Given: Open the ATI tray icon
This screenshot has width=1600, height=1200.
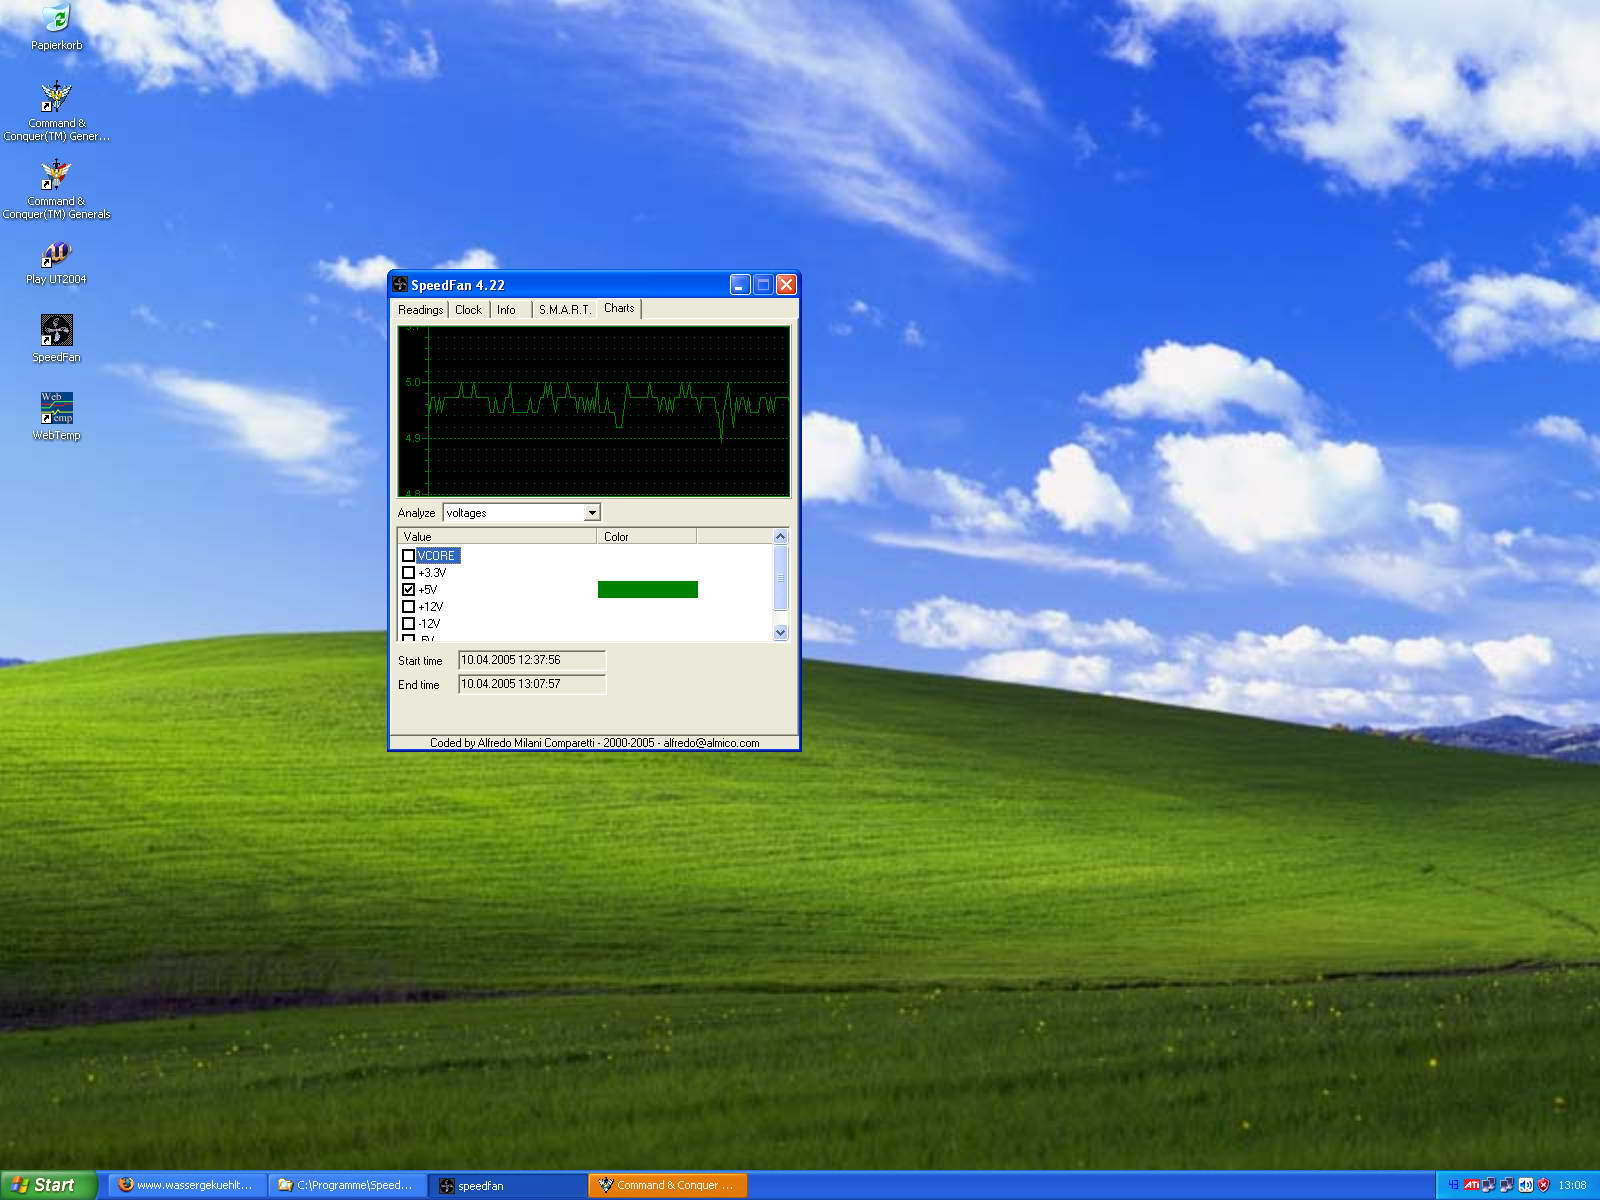Looking at the screenshot, I should coord(1471,1185).
